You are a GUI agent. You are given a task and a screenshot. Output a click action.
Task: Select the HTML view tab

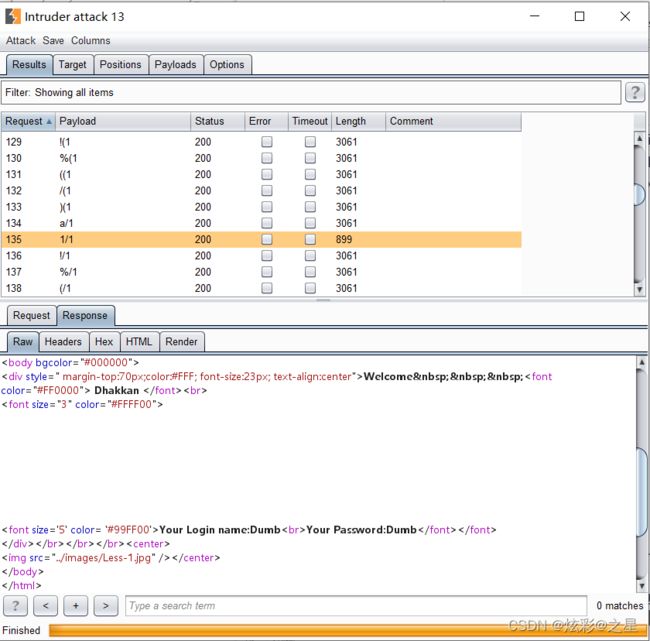[139, 342]
